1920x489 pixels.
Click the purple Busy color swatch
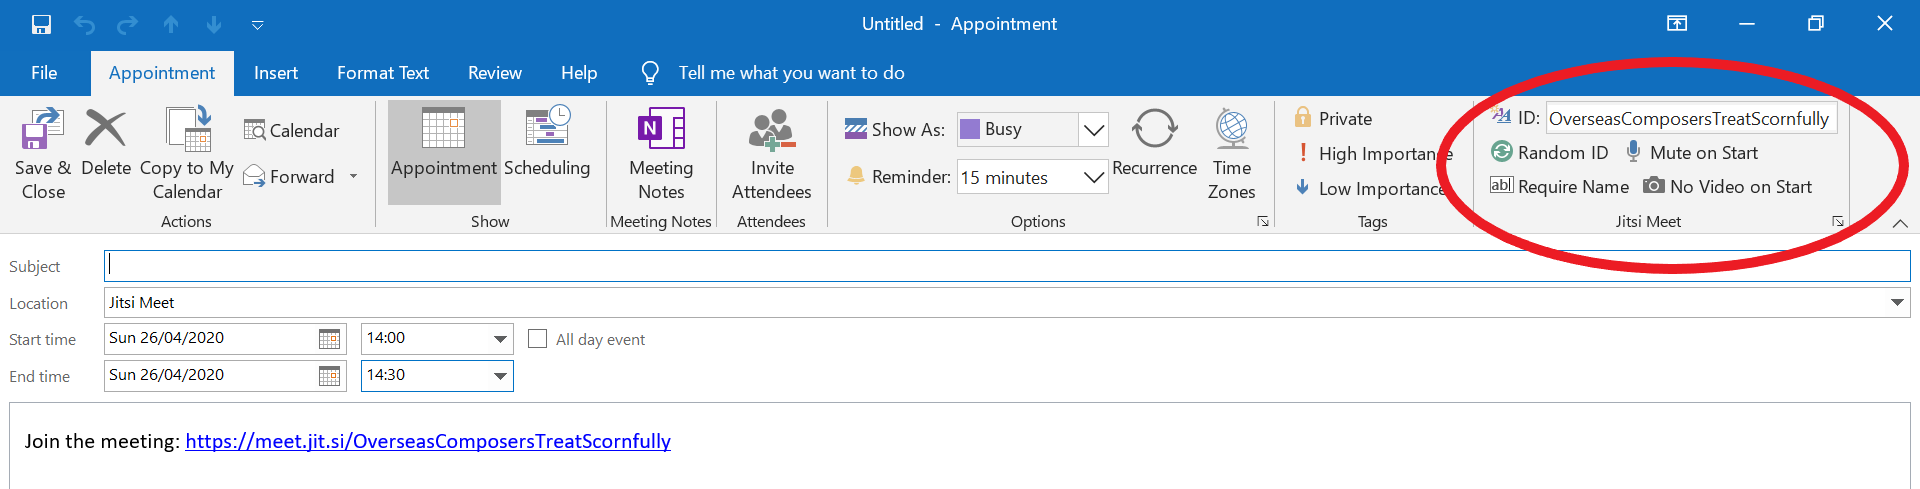[x=970, y=129]
